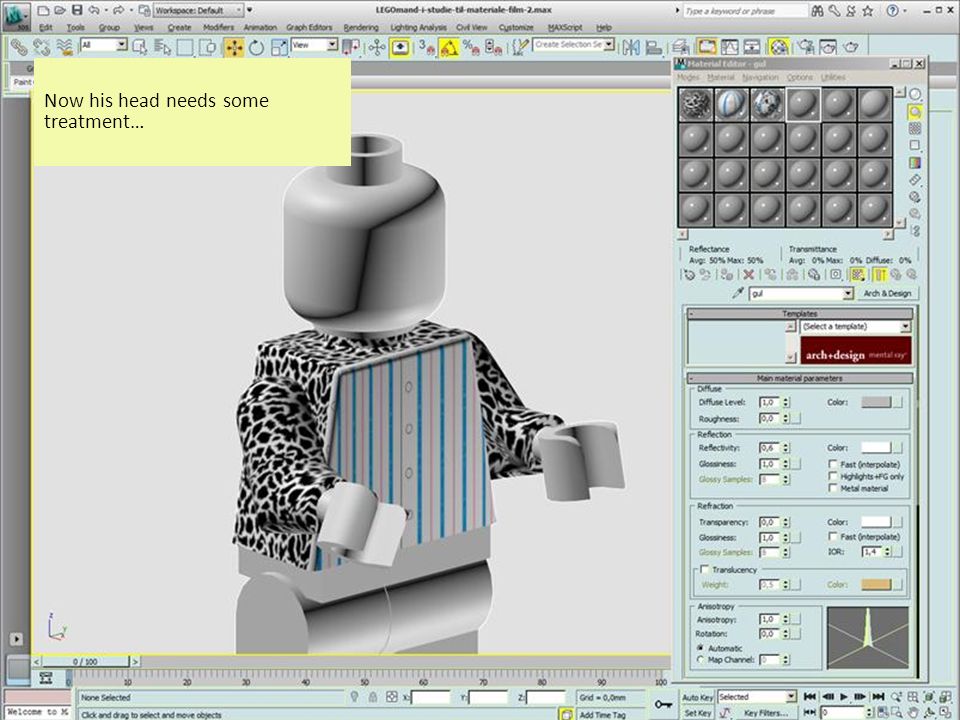Open the Curve Editor from the toolbar
This screenshot has height=720, width=960.
[x=729, y=47]
